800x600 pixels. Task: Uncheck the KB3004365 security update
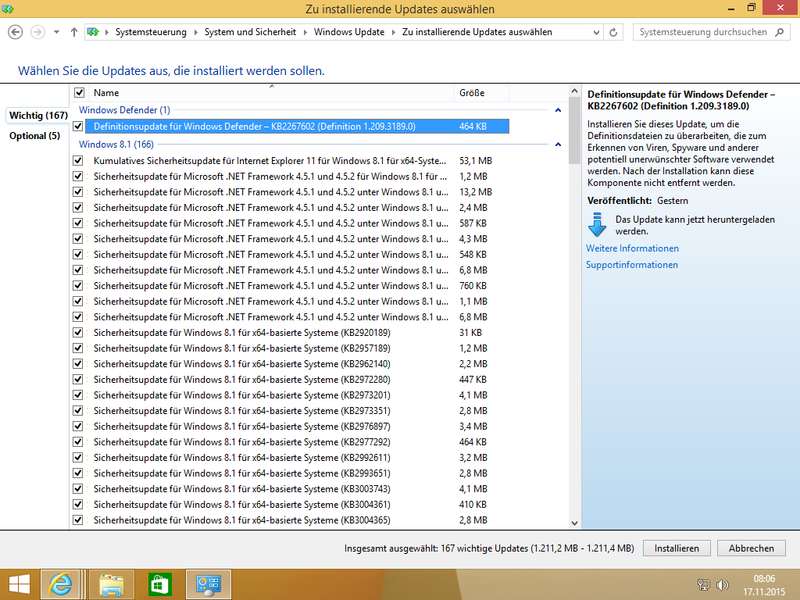(78, 520)
